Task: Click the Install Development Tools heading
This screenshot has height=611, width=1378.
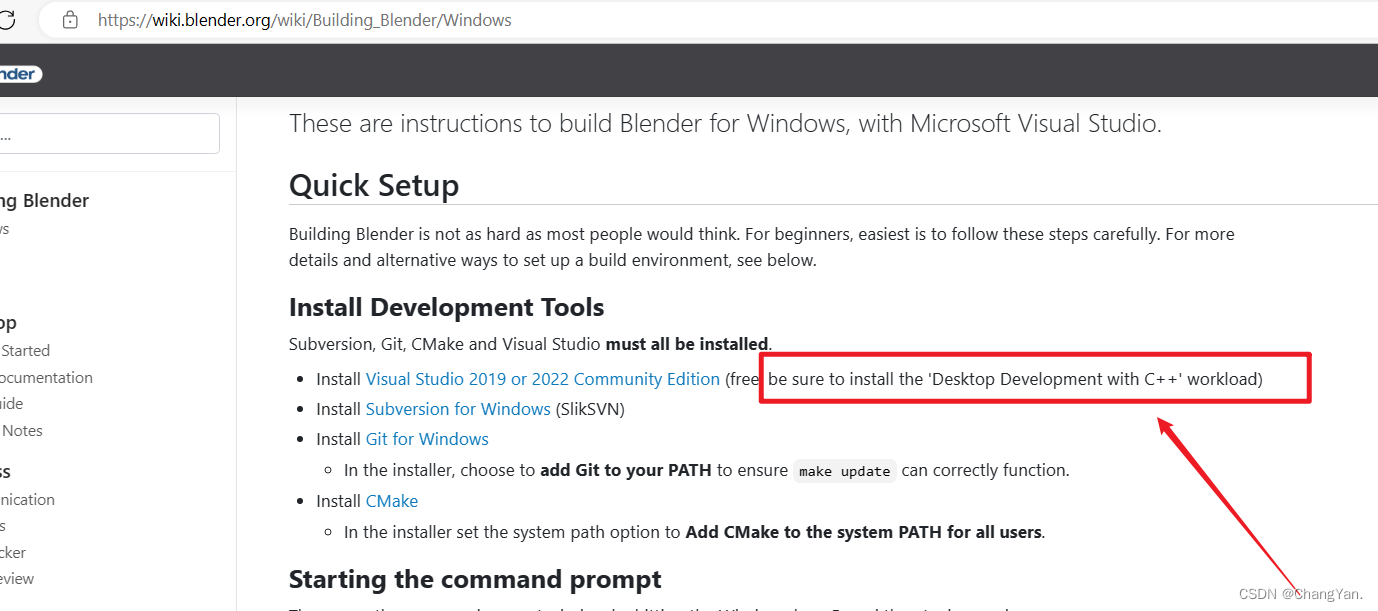Action: tap(446, 307)
